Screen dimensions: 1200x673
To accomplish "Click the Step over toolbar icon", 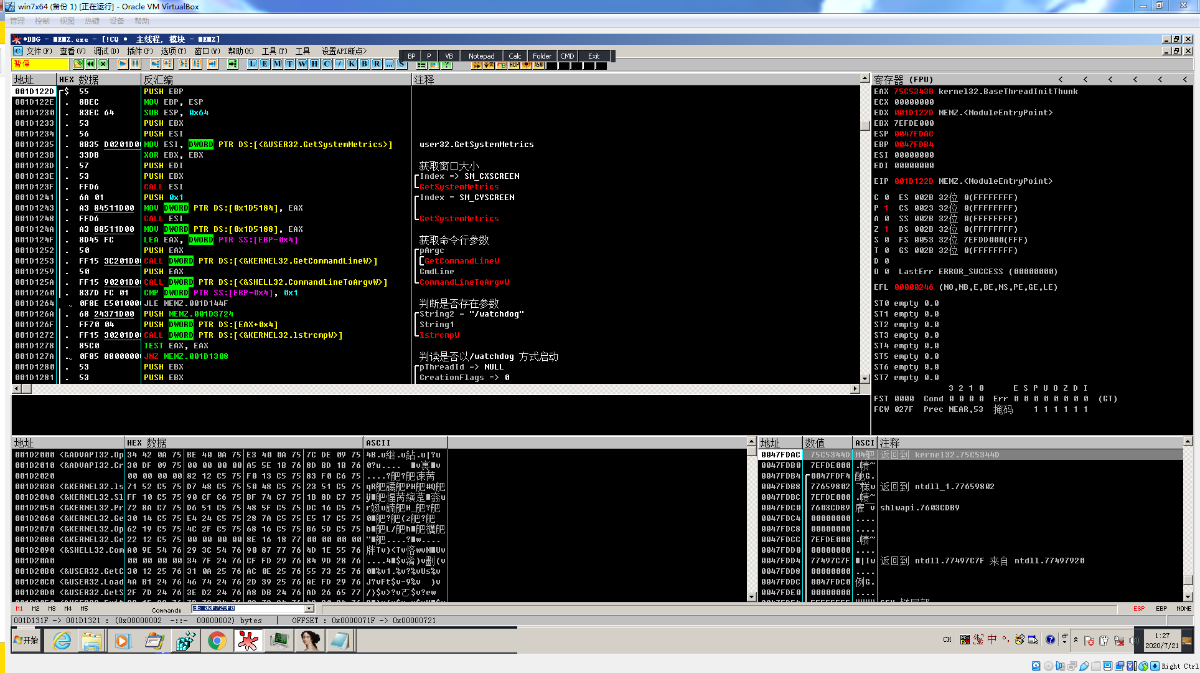I will point(167,64).
